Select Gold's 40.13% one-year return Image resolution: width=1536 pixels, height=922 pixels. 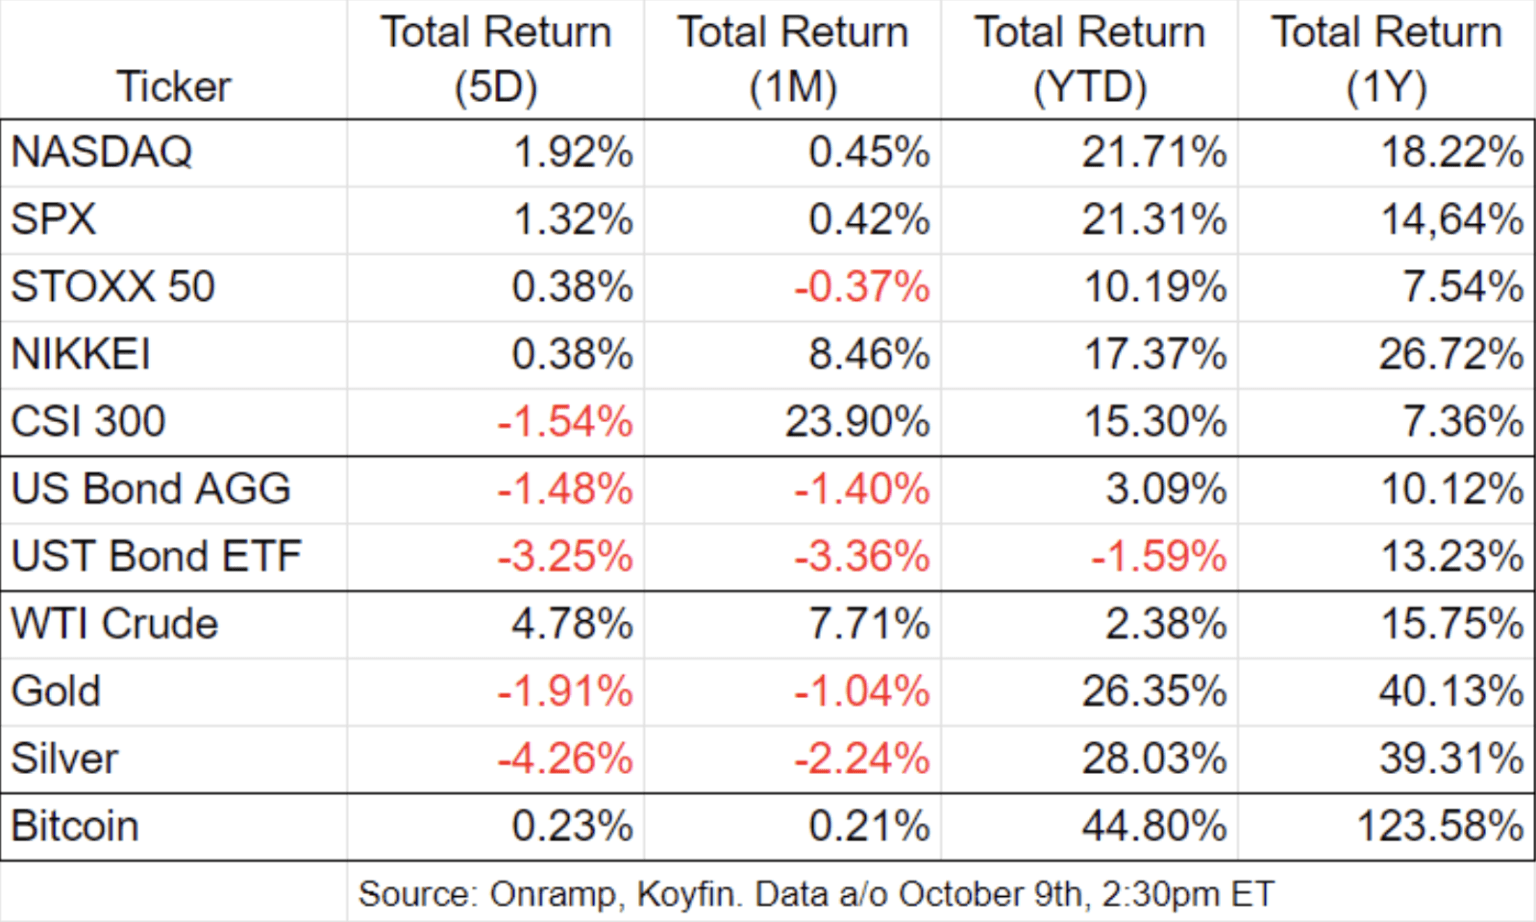coord(1450,691)
